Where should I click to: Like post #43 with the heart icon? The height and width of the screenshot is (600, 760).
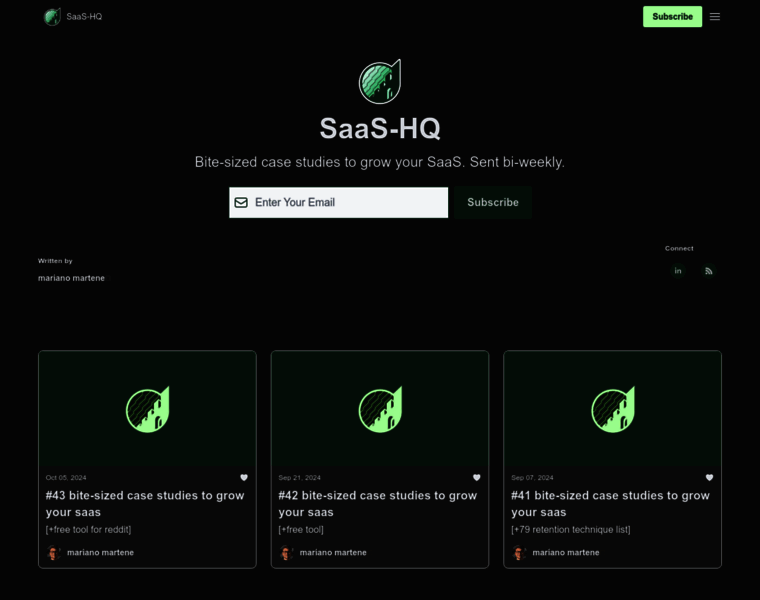(x=244, y=477)
